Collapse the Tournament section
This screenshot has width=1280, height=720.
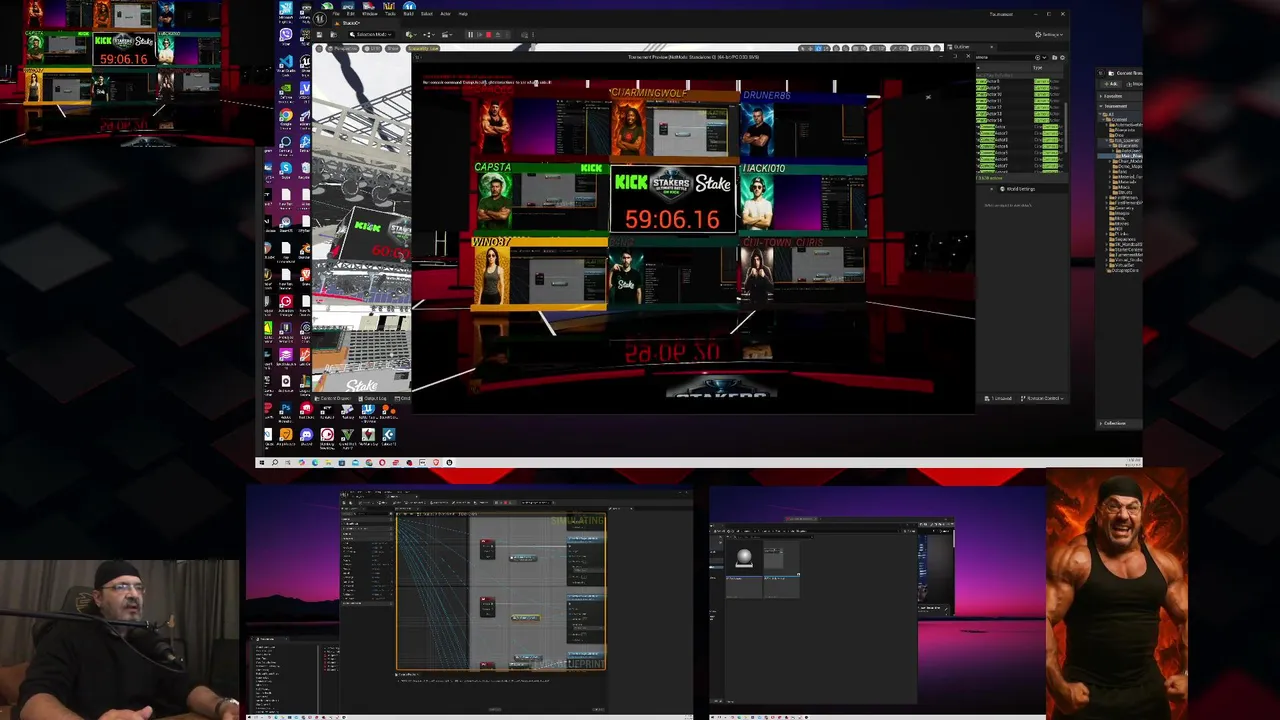pos(1114,106)
